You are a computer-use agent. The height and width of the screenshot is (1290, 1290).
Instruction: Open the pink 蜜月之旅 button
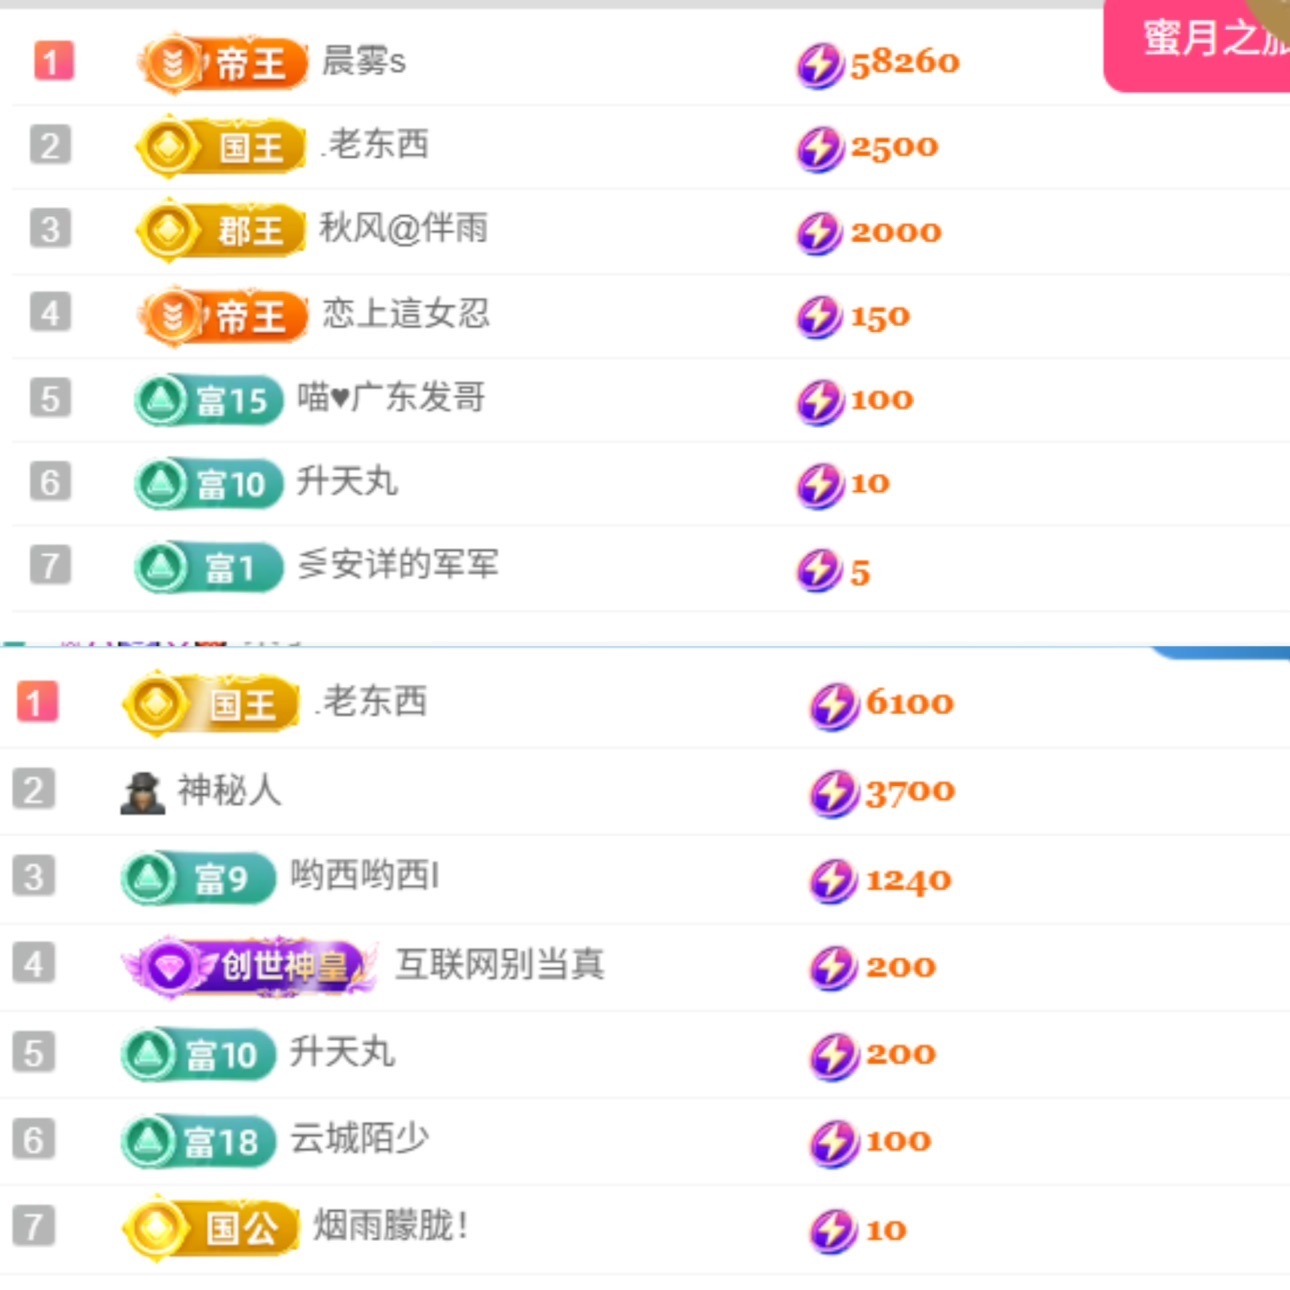(x=1197, y=44)
